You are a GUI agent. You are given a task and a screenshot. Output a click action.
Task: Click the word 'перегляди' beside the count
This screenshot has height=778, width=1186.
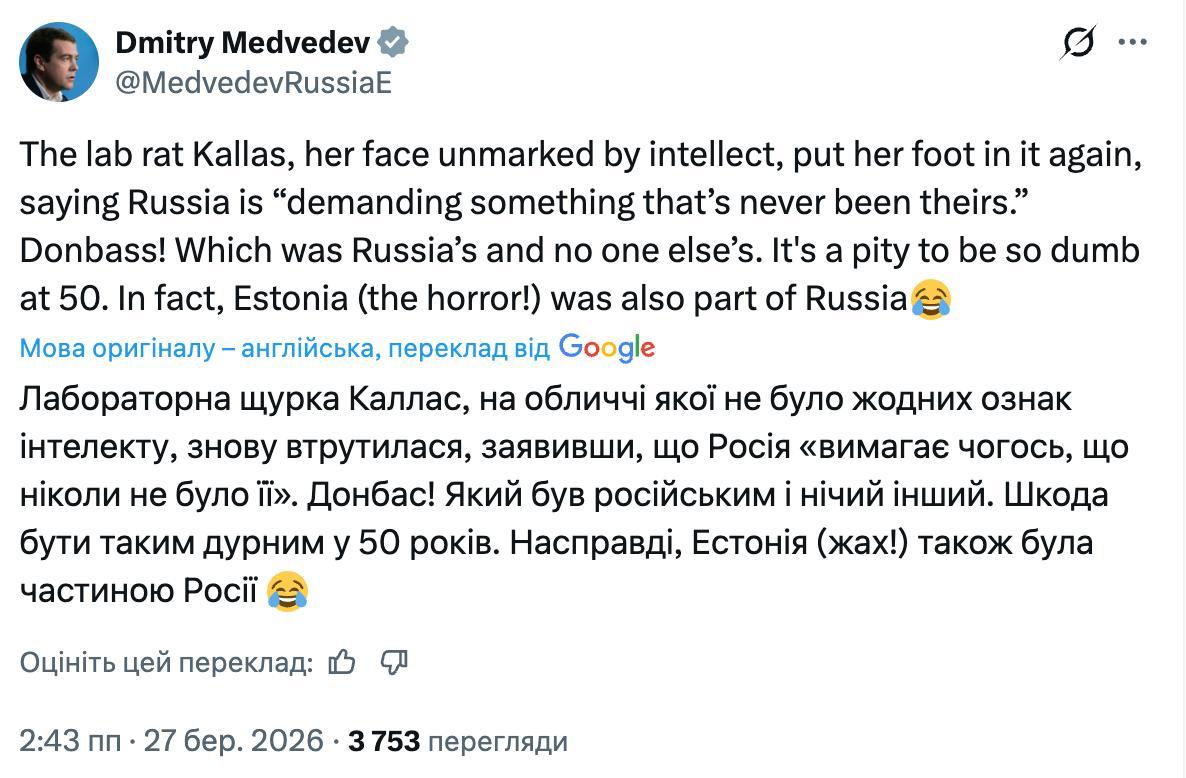[498, 741]
